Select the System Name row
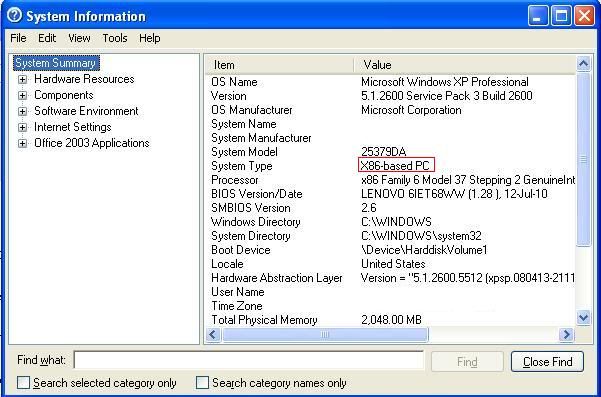Image resolution: width=601 pixels, height=397 pixels. [391, 124]
